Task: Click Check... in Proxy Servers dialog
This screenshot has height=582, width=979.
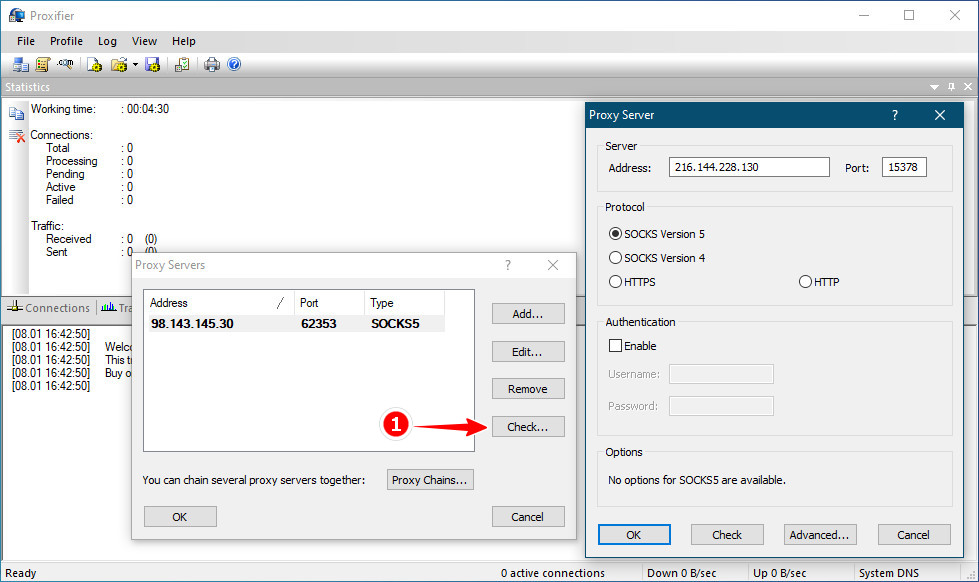Action: coord(528,427)
